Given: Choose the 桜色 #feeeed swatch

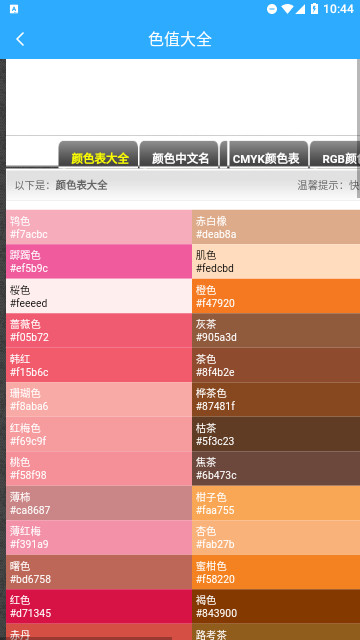Looking at the screenshot, I should click(99, 296).
